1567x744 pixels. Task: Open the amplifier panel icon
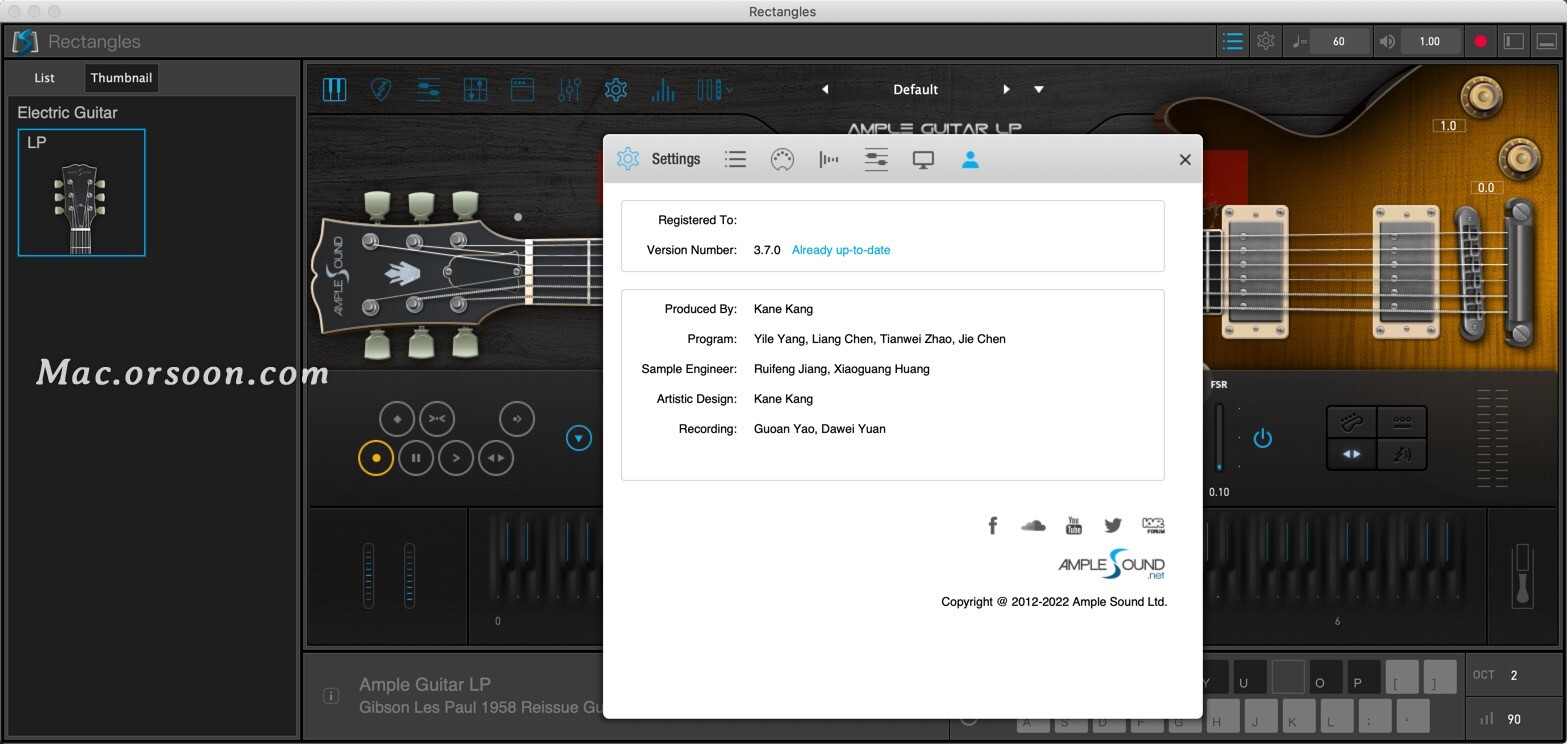(522, 89)
